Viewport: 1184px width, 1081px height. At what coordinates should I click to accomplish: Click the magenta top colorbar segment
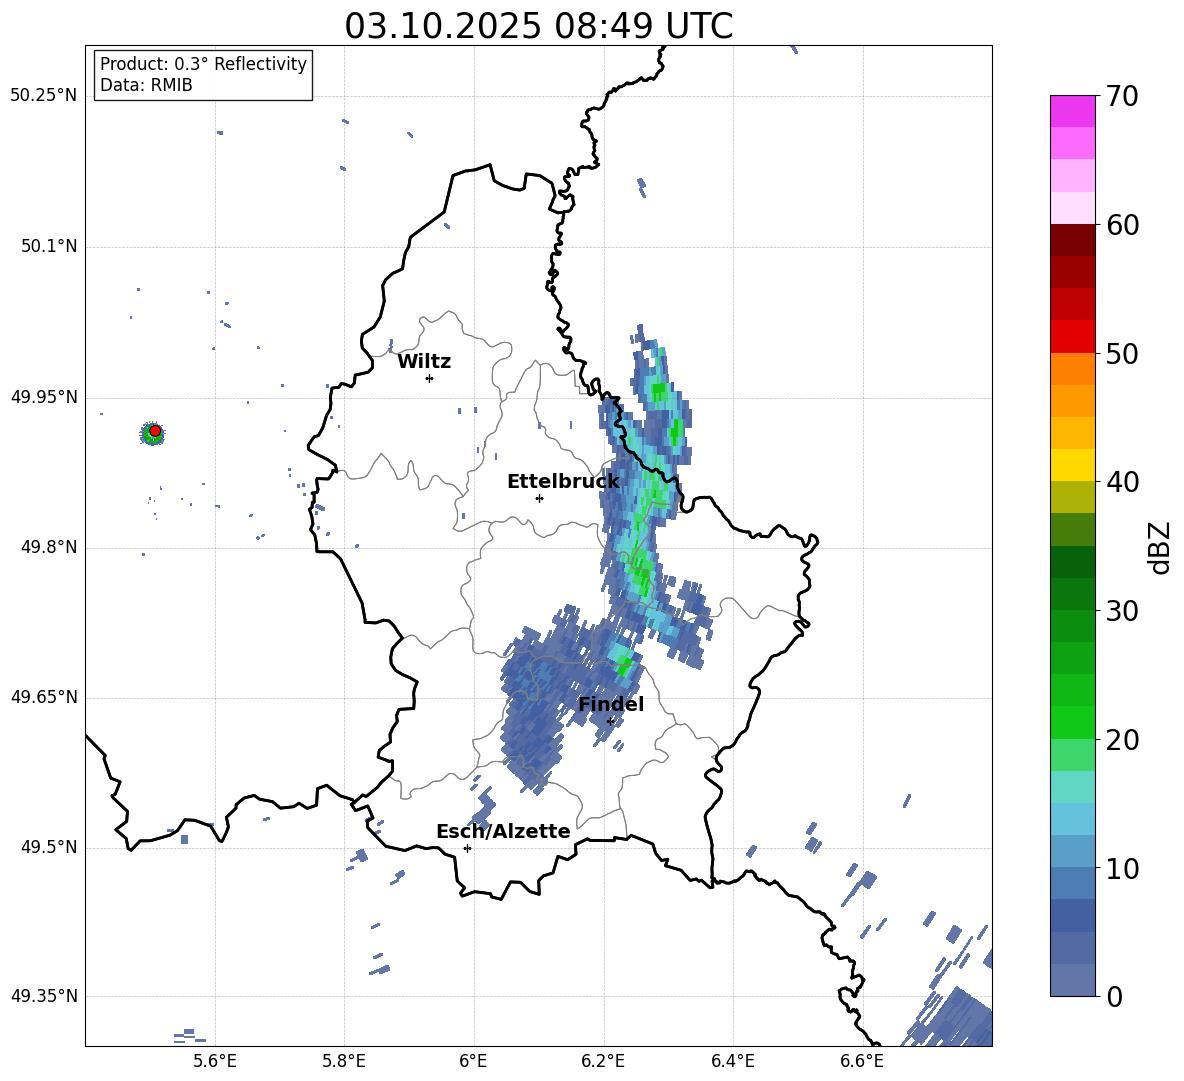[x=1072, y=111]
